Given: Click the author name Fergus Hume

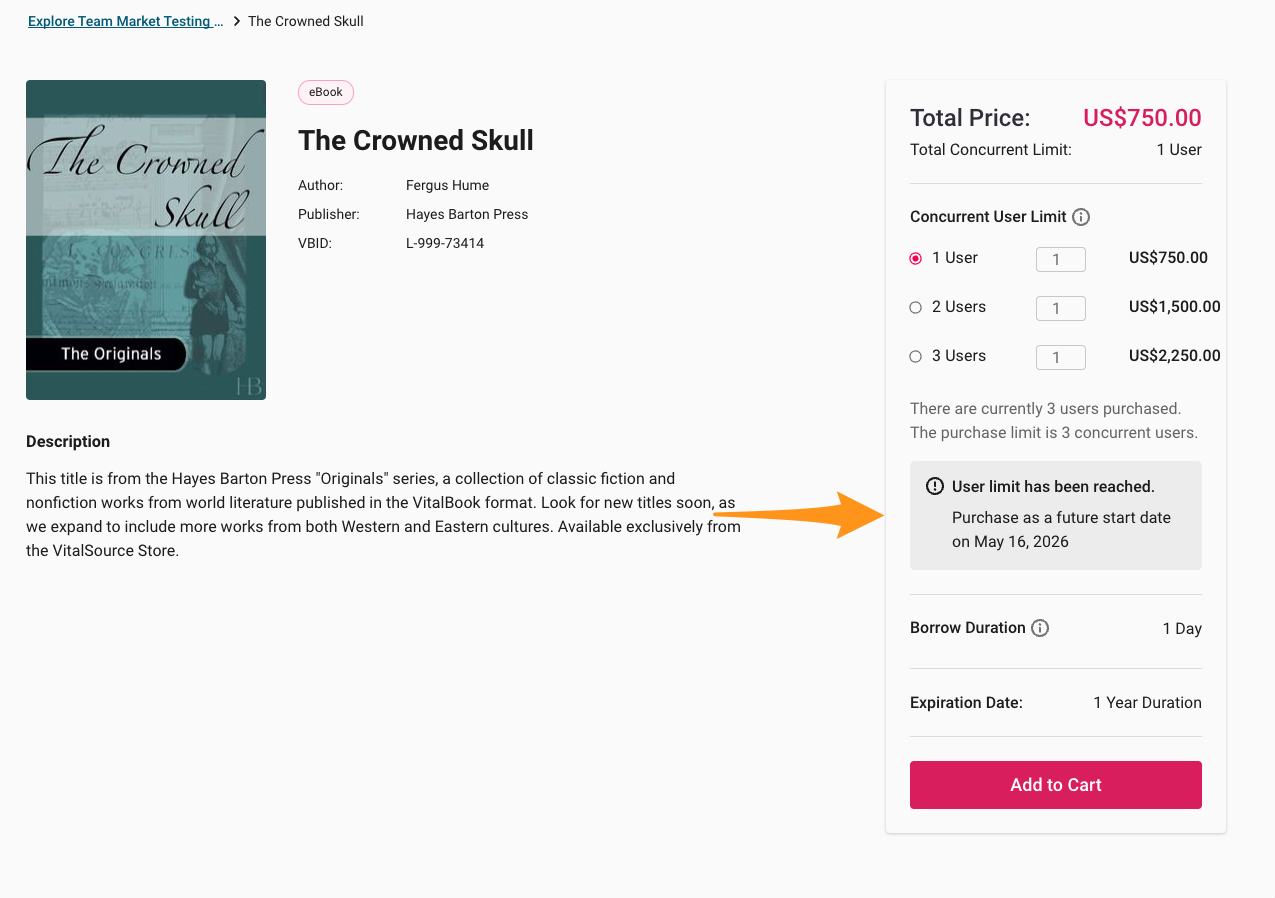Looking at the screenshot, I should 447,185.
